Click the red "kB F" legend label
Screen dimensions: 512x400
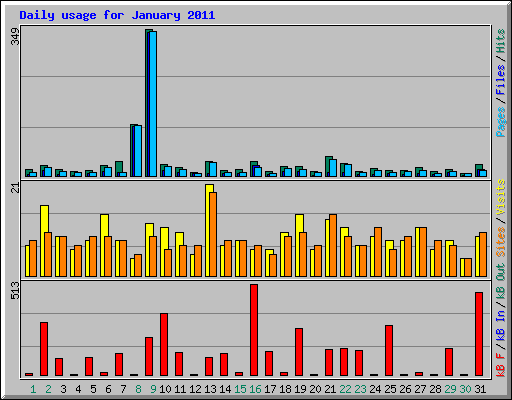tap(500, 365)
